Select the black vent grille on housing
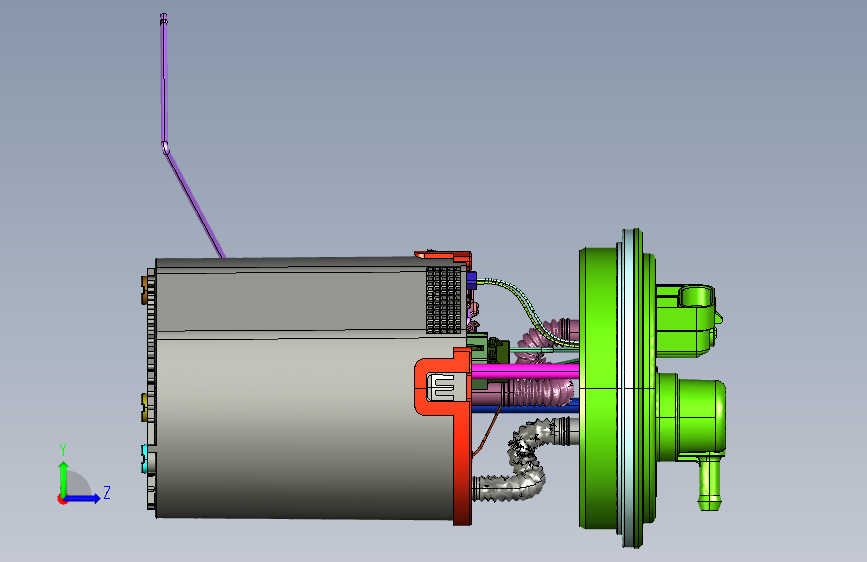867x562 pixels. click(x=443, y=300)
